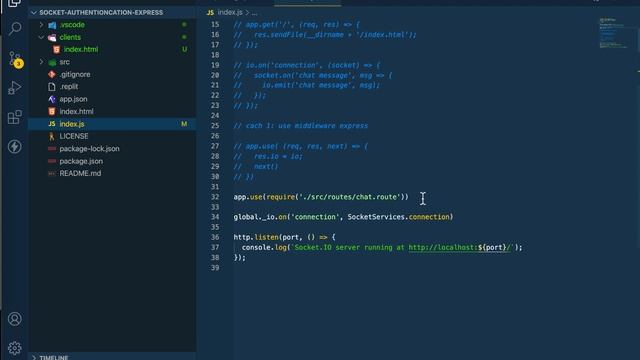640x360 pixels.
Task: Collapse the SOCKET-AUTHENTIONCATION-EXPRESS project section
Action: pyautogui.click(x=34, y=13)
